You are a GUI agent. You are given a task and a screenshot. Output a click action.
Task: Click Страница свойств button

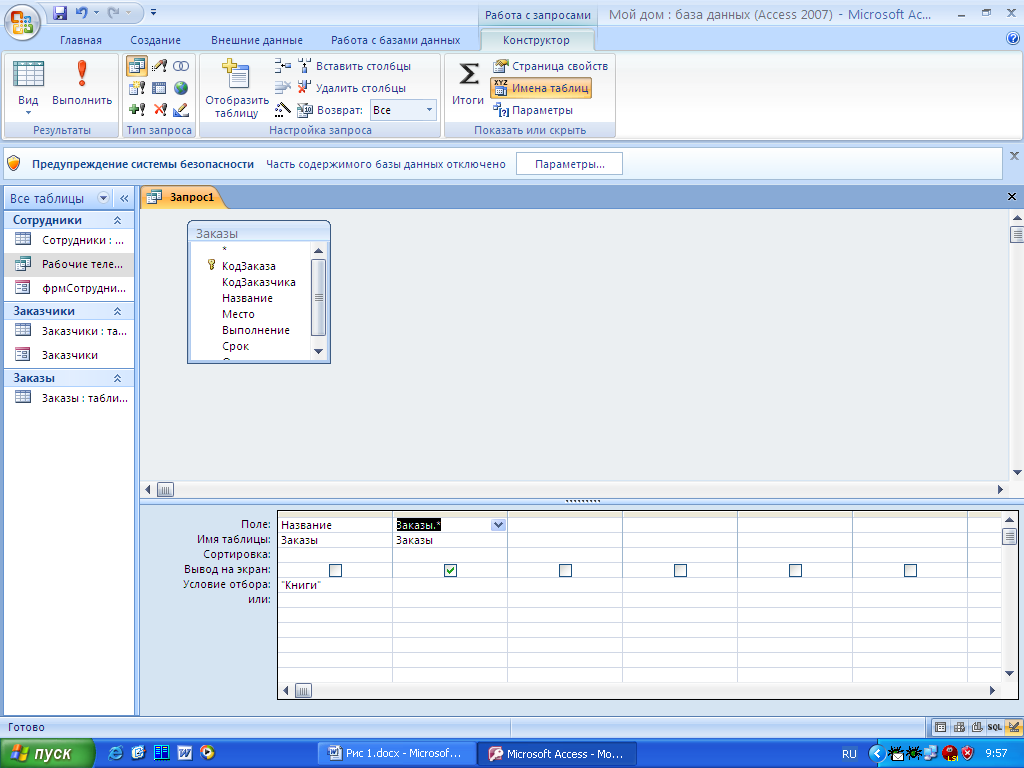coord(551,66)
